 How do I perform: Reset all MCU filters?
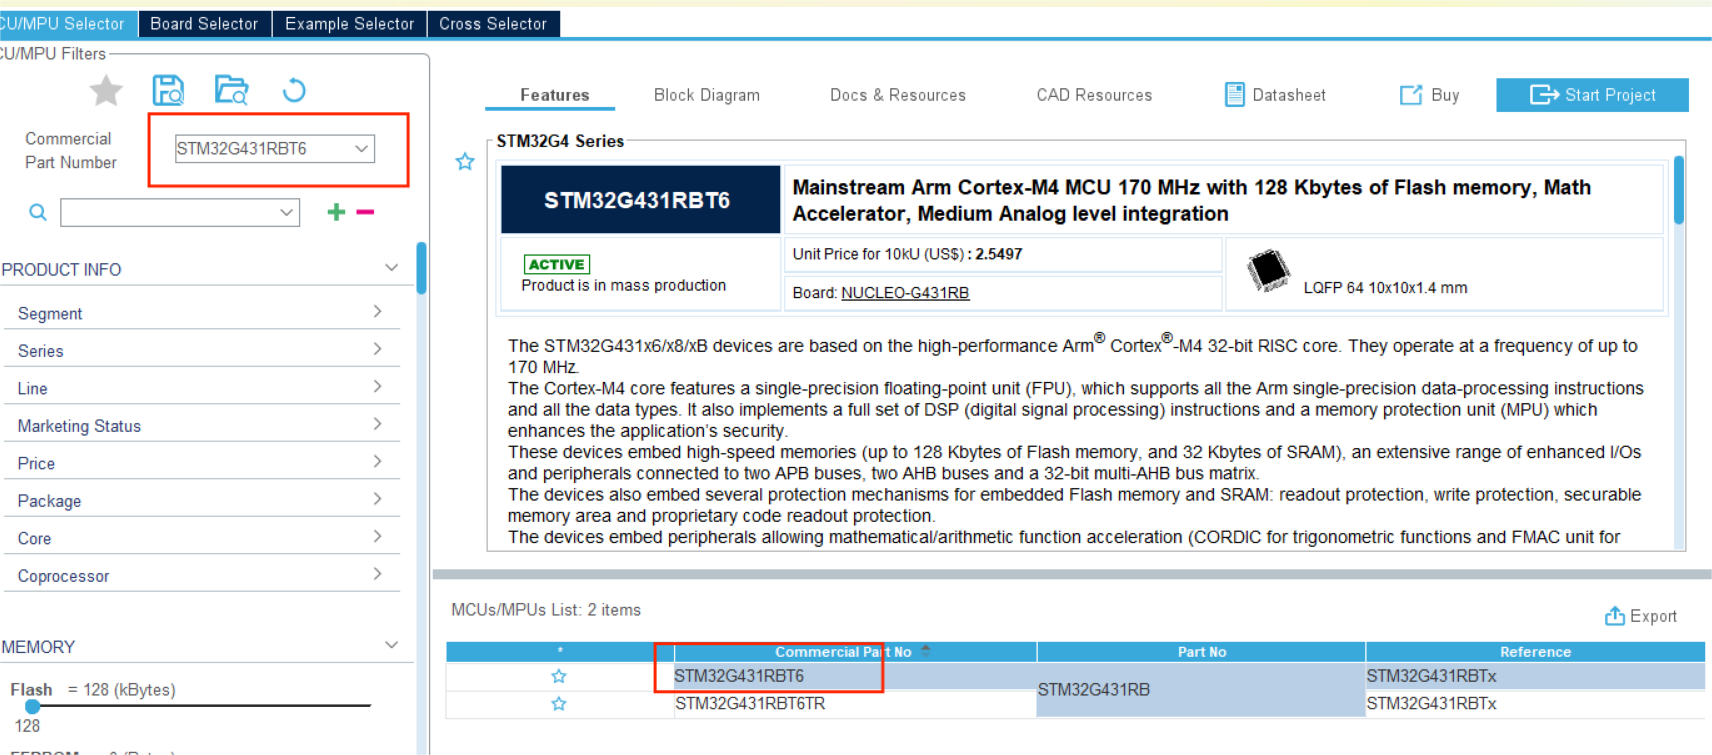(x=294, y=91)
